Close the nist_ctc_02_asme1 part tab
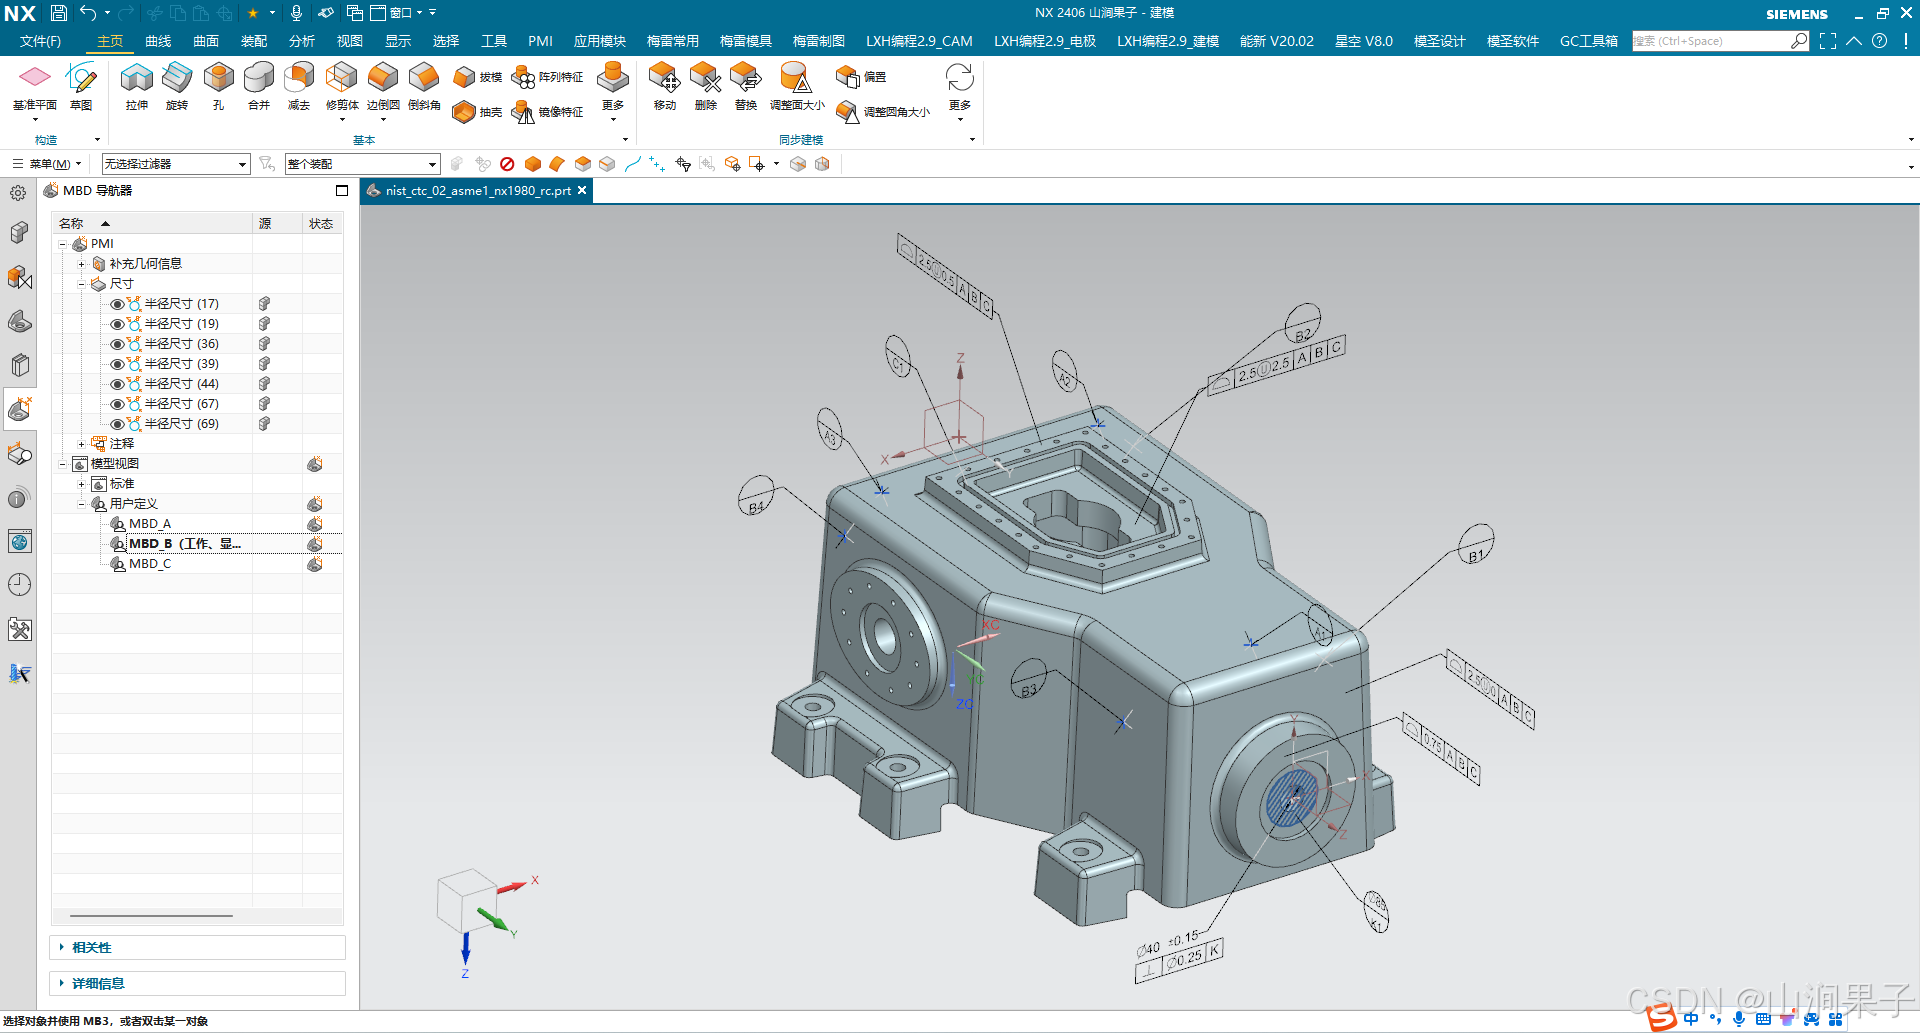1920x1033 pixels. point(582,190)
